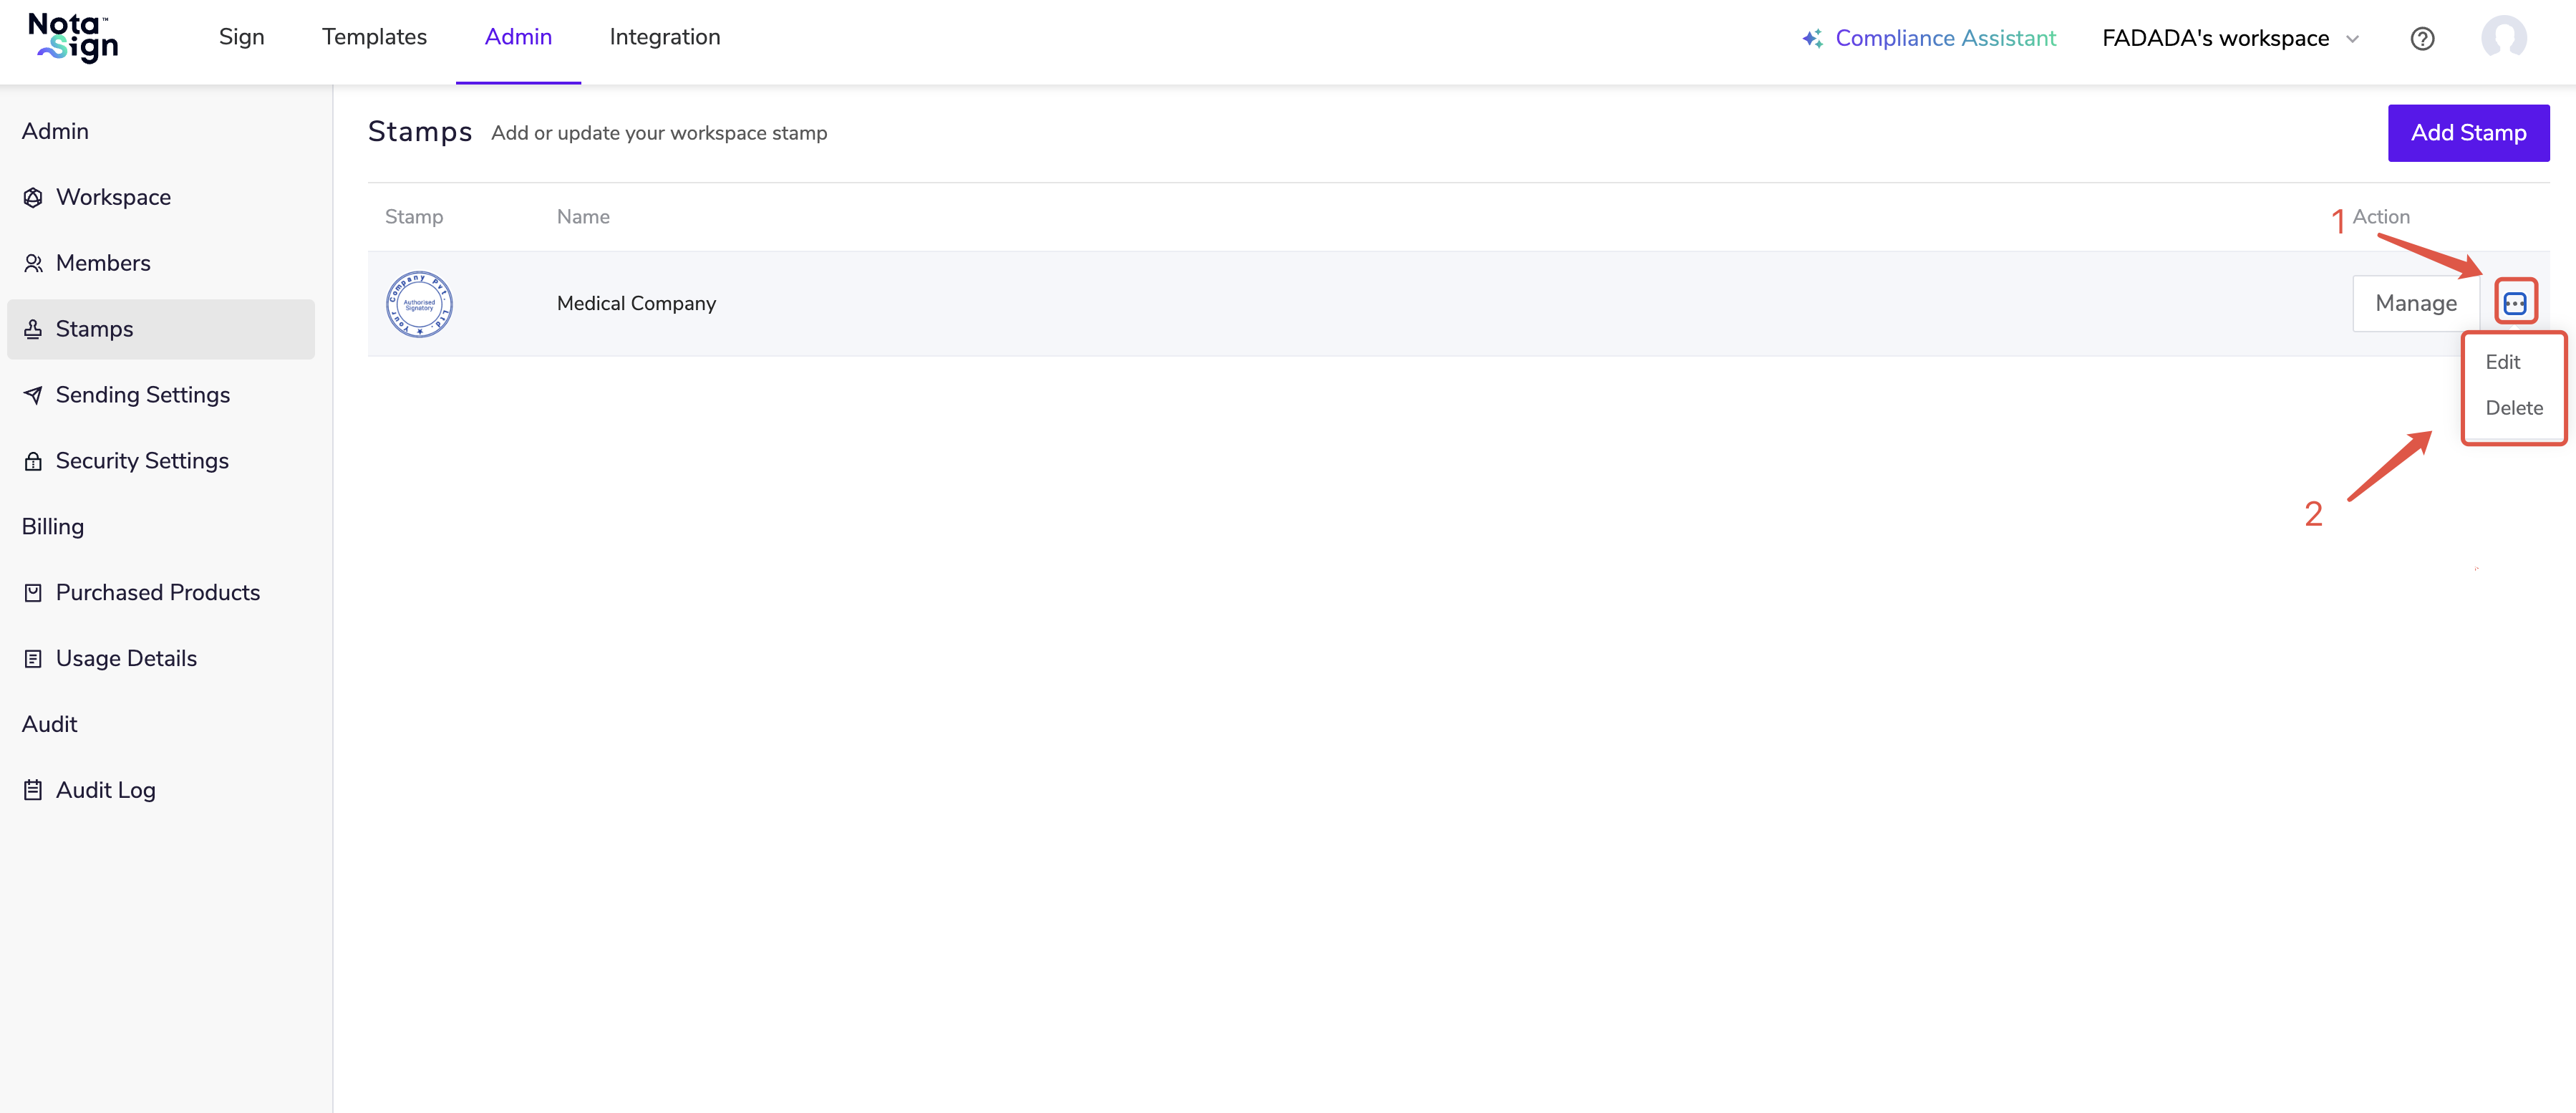The image size is (2576, 1113).
Task: Click the Audit Log clipboard icon
Action: tap(33, 790)
